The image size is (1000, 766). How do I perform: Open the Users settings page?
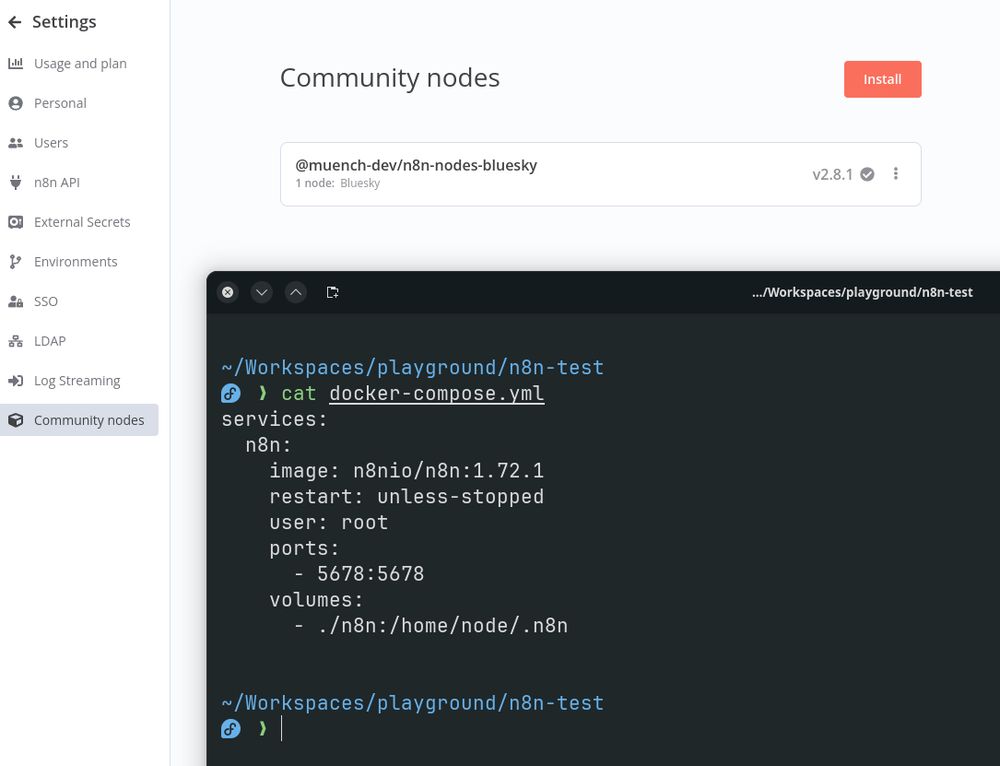79,143
